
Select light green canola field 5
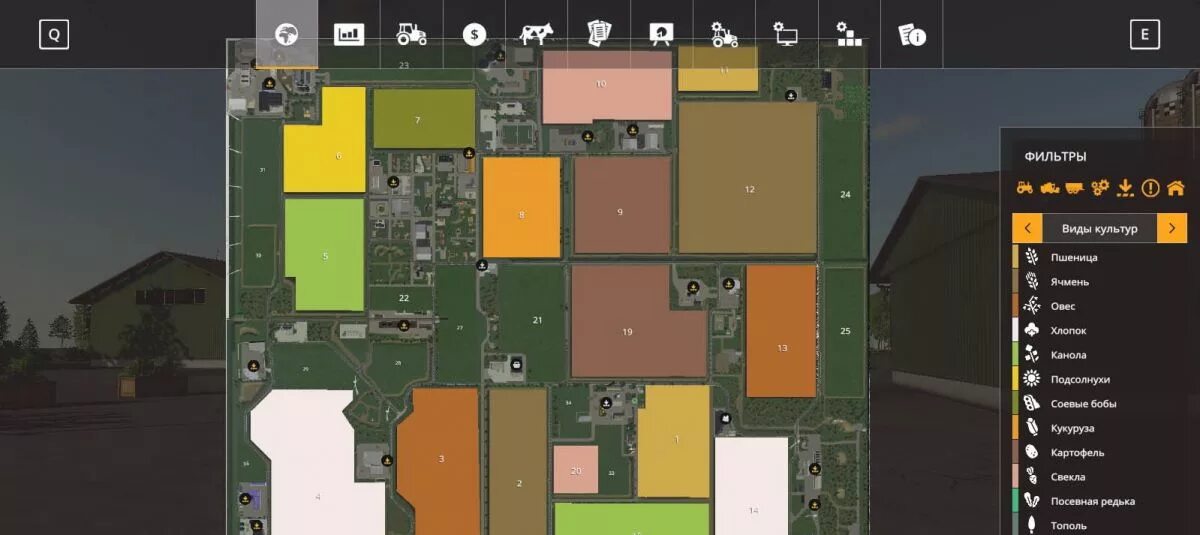[324, 255]
